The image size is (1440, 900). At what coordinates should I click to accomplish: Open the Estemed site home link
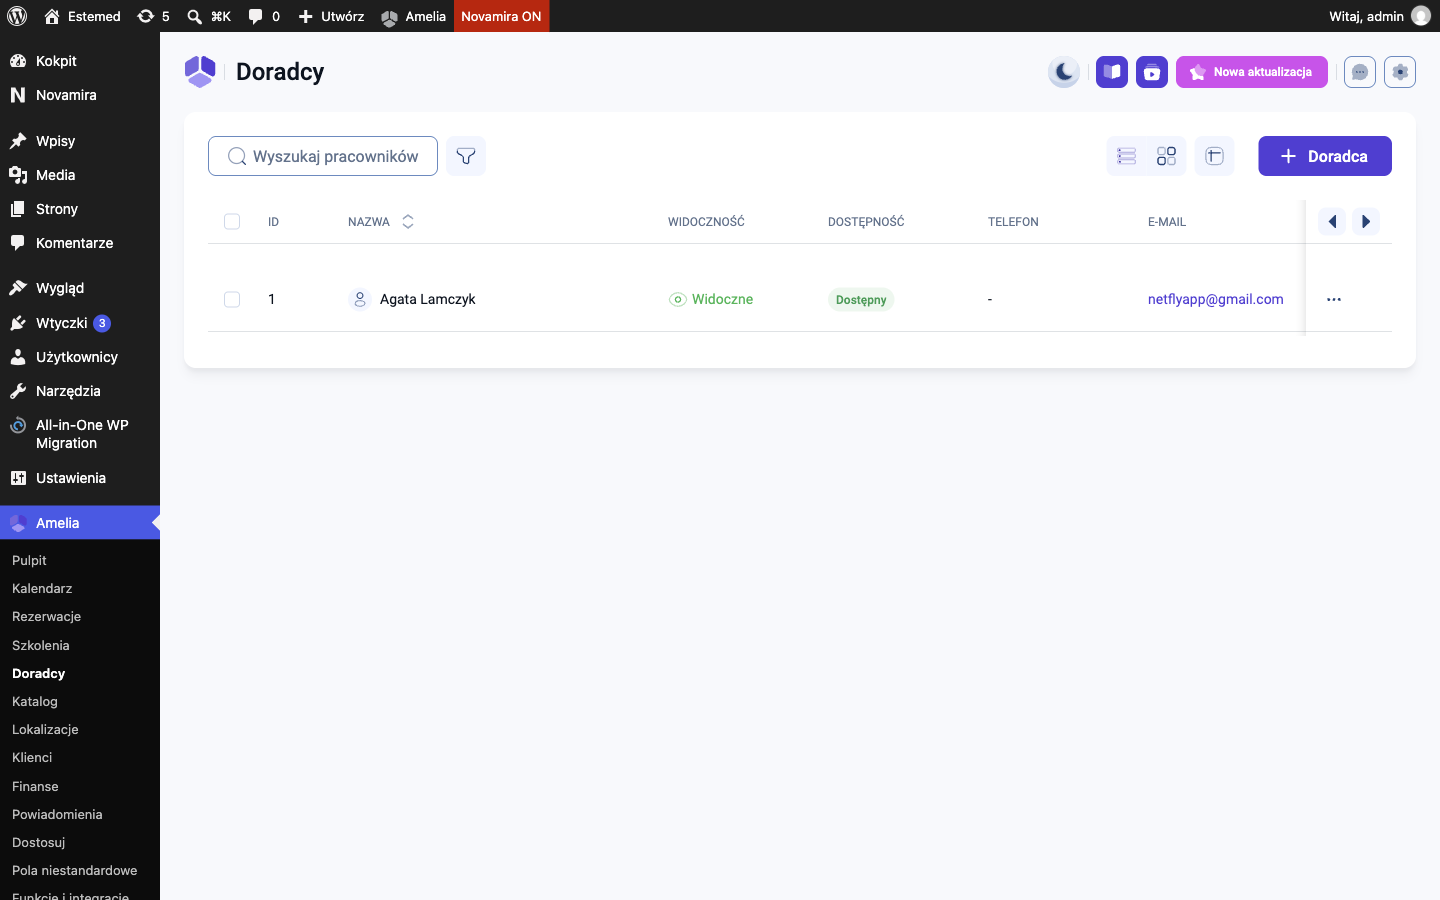click(82, 16)
